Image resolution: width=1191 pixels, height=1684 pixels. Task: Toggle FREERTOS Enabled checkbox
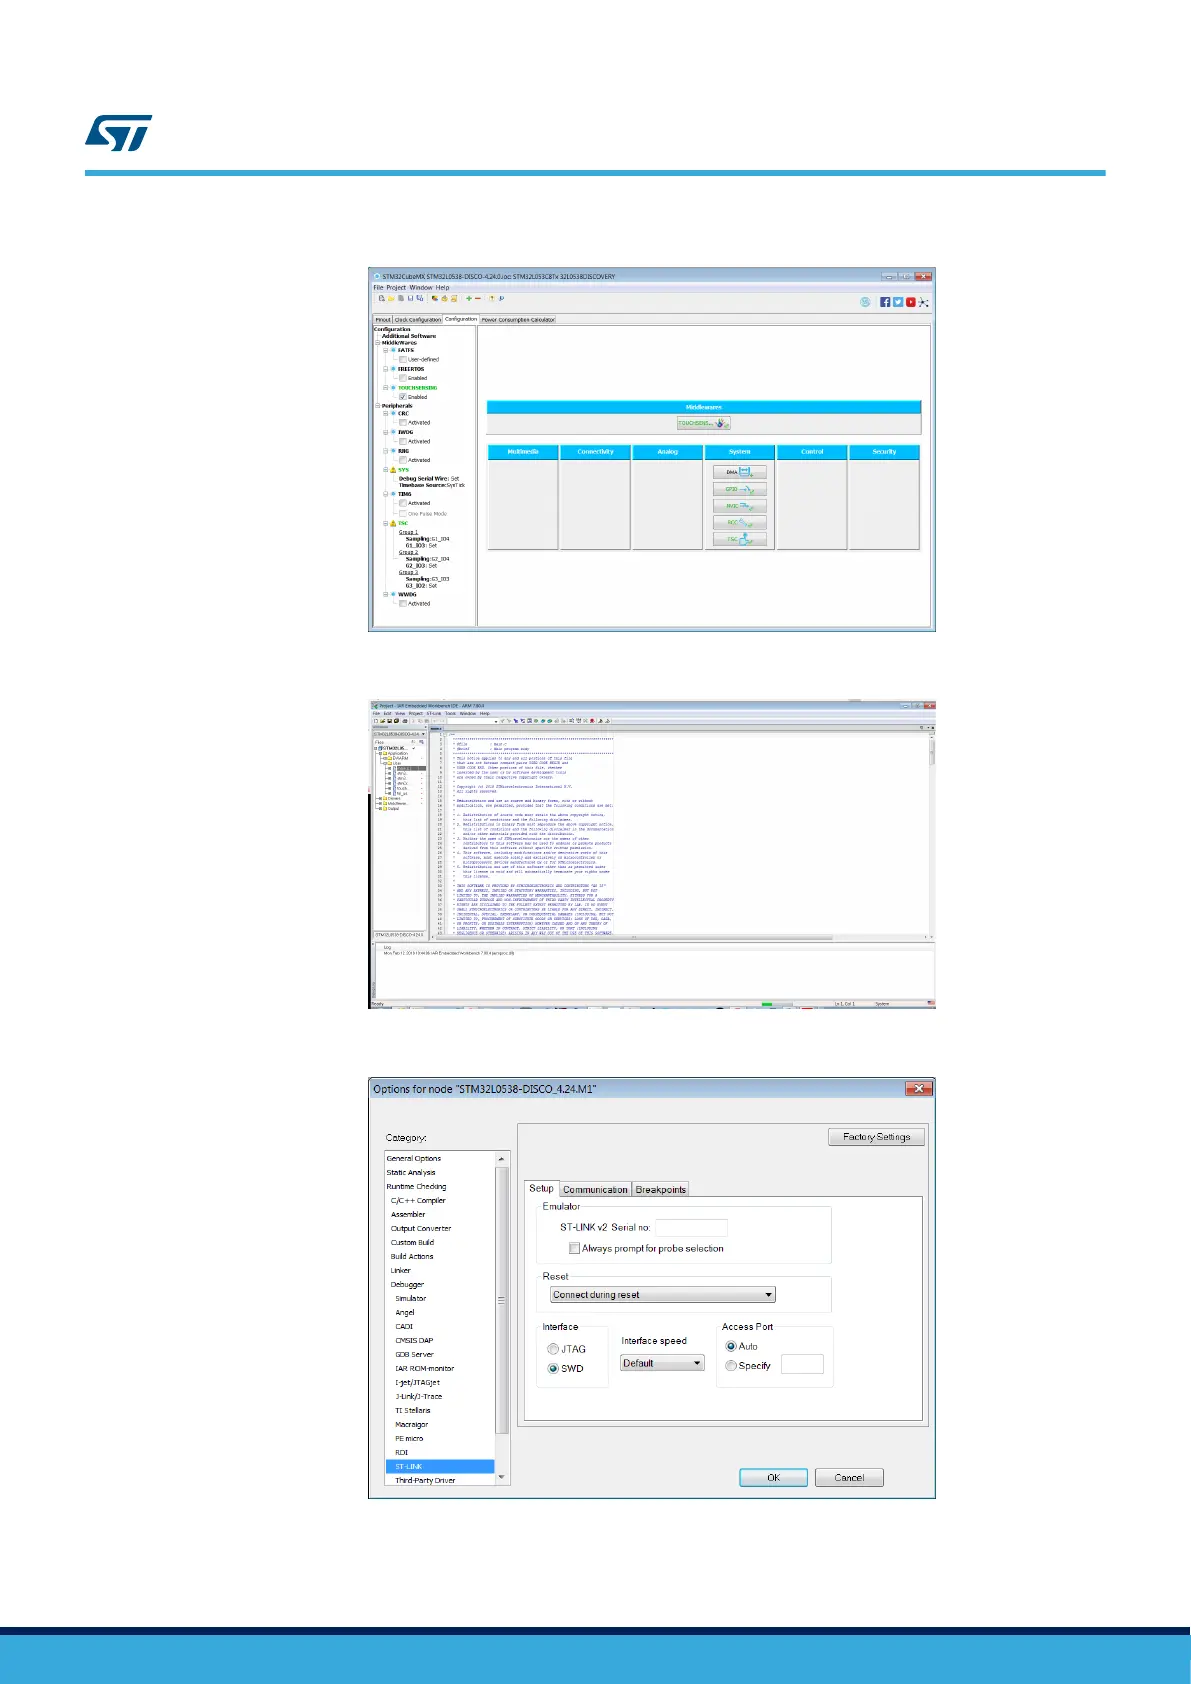pyautogui.click(x=403, y=378)
